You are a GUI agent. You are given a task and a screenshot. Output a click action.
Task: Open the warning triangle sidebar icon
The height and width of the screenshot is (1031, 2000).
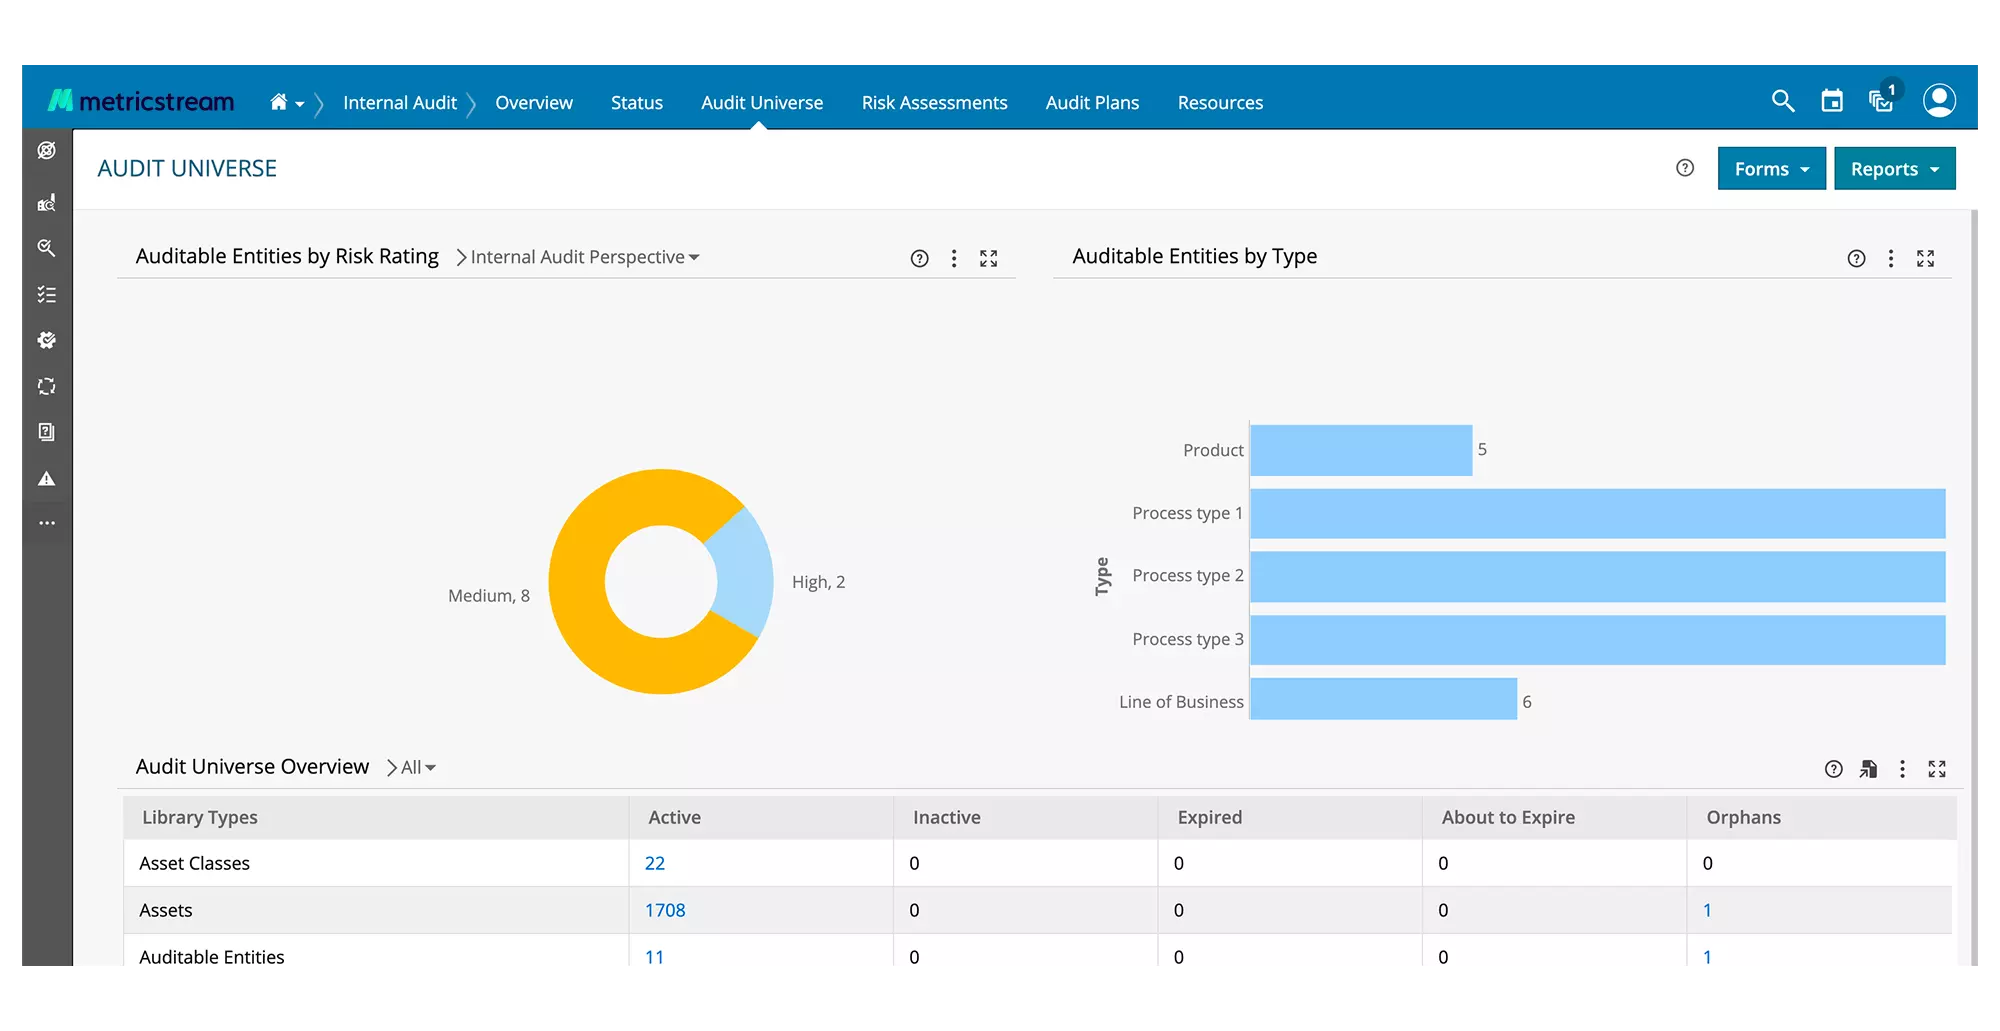46,479
